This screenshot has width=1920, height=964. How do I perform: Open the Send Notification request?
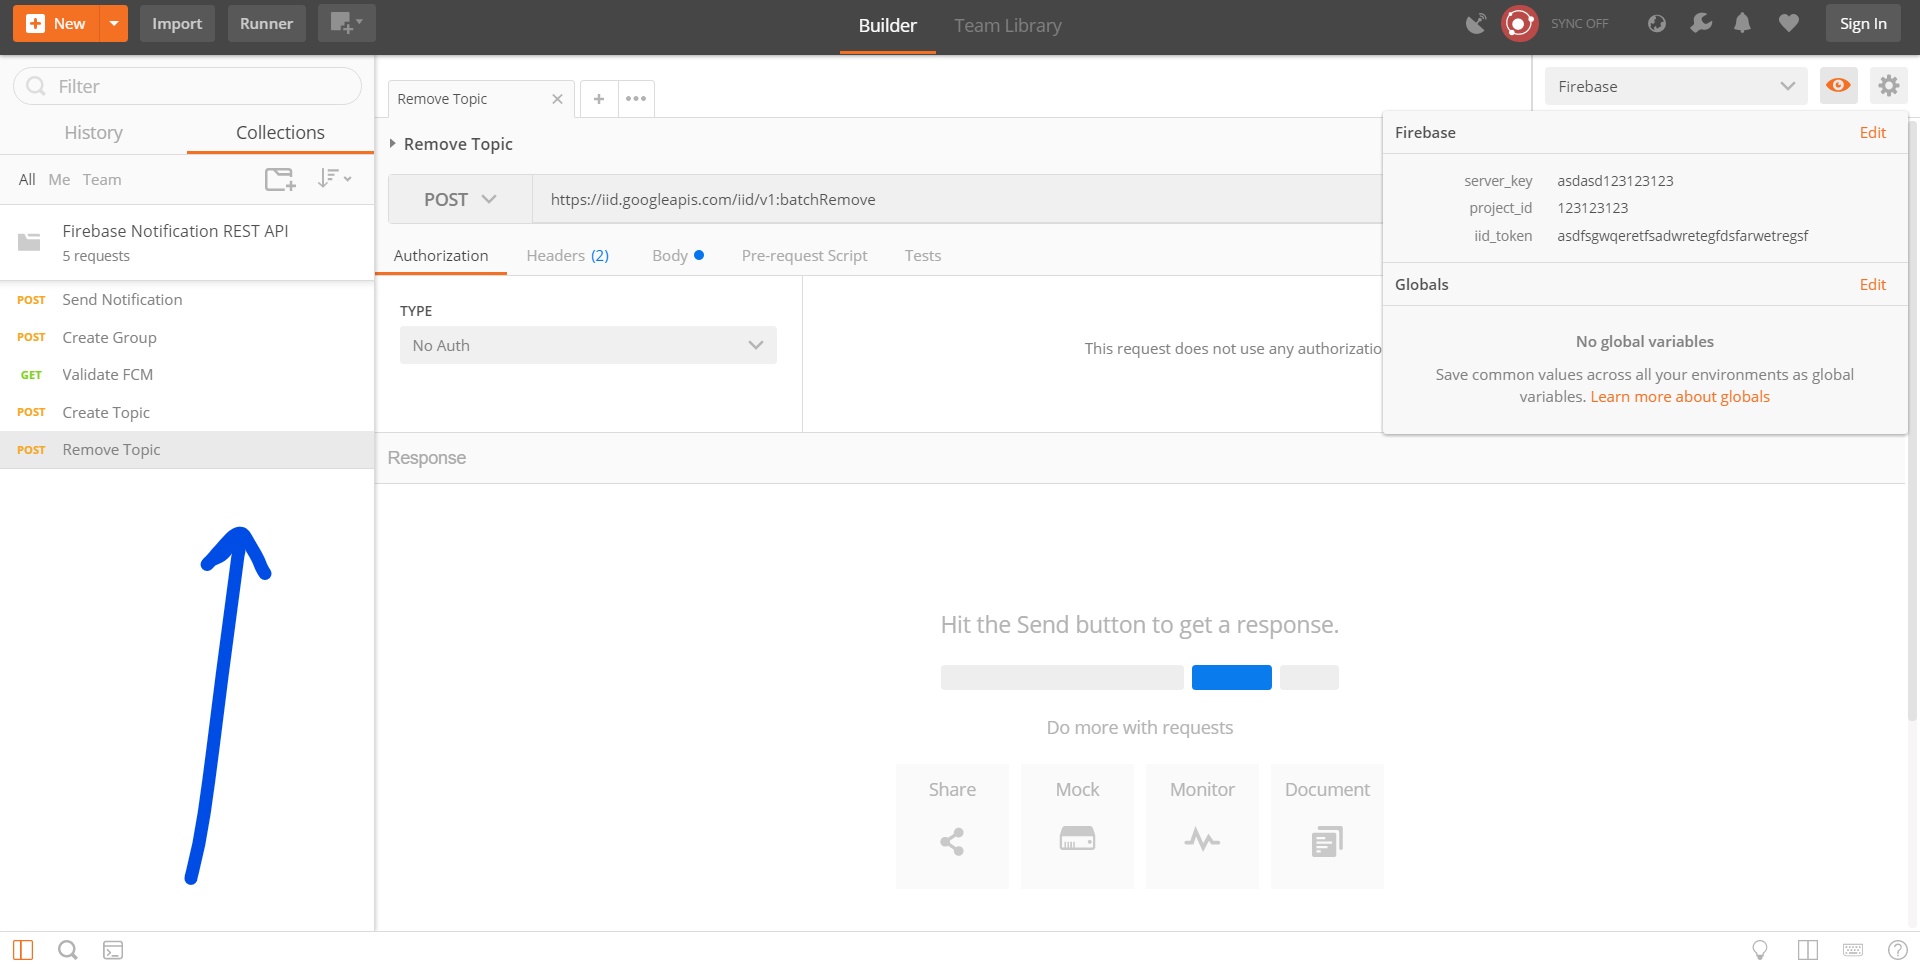(187, 299)
